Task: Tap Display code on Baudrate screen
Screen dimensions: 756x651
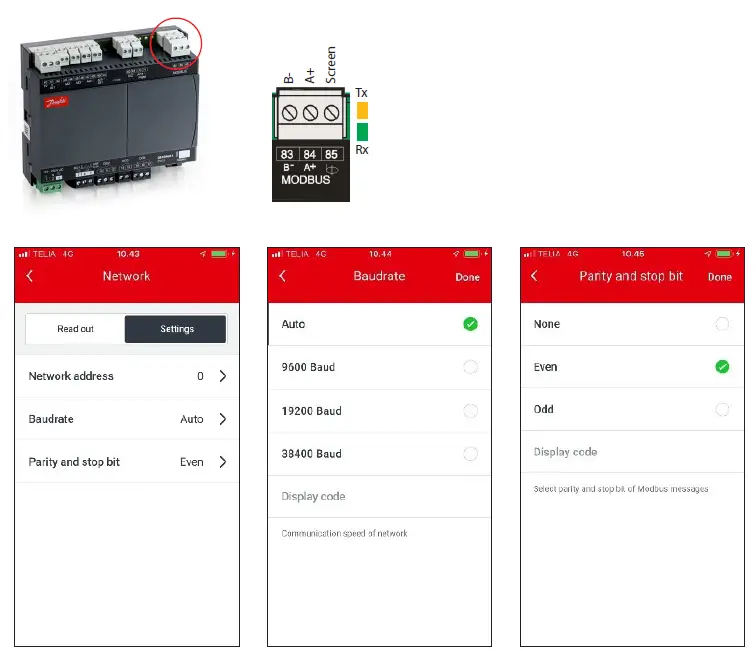Action: point(313,496)
